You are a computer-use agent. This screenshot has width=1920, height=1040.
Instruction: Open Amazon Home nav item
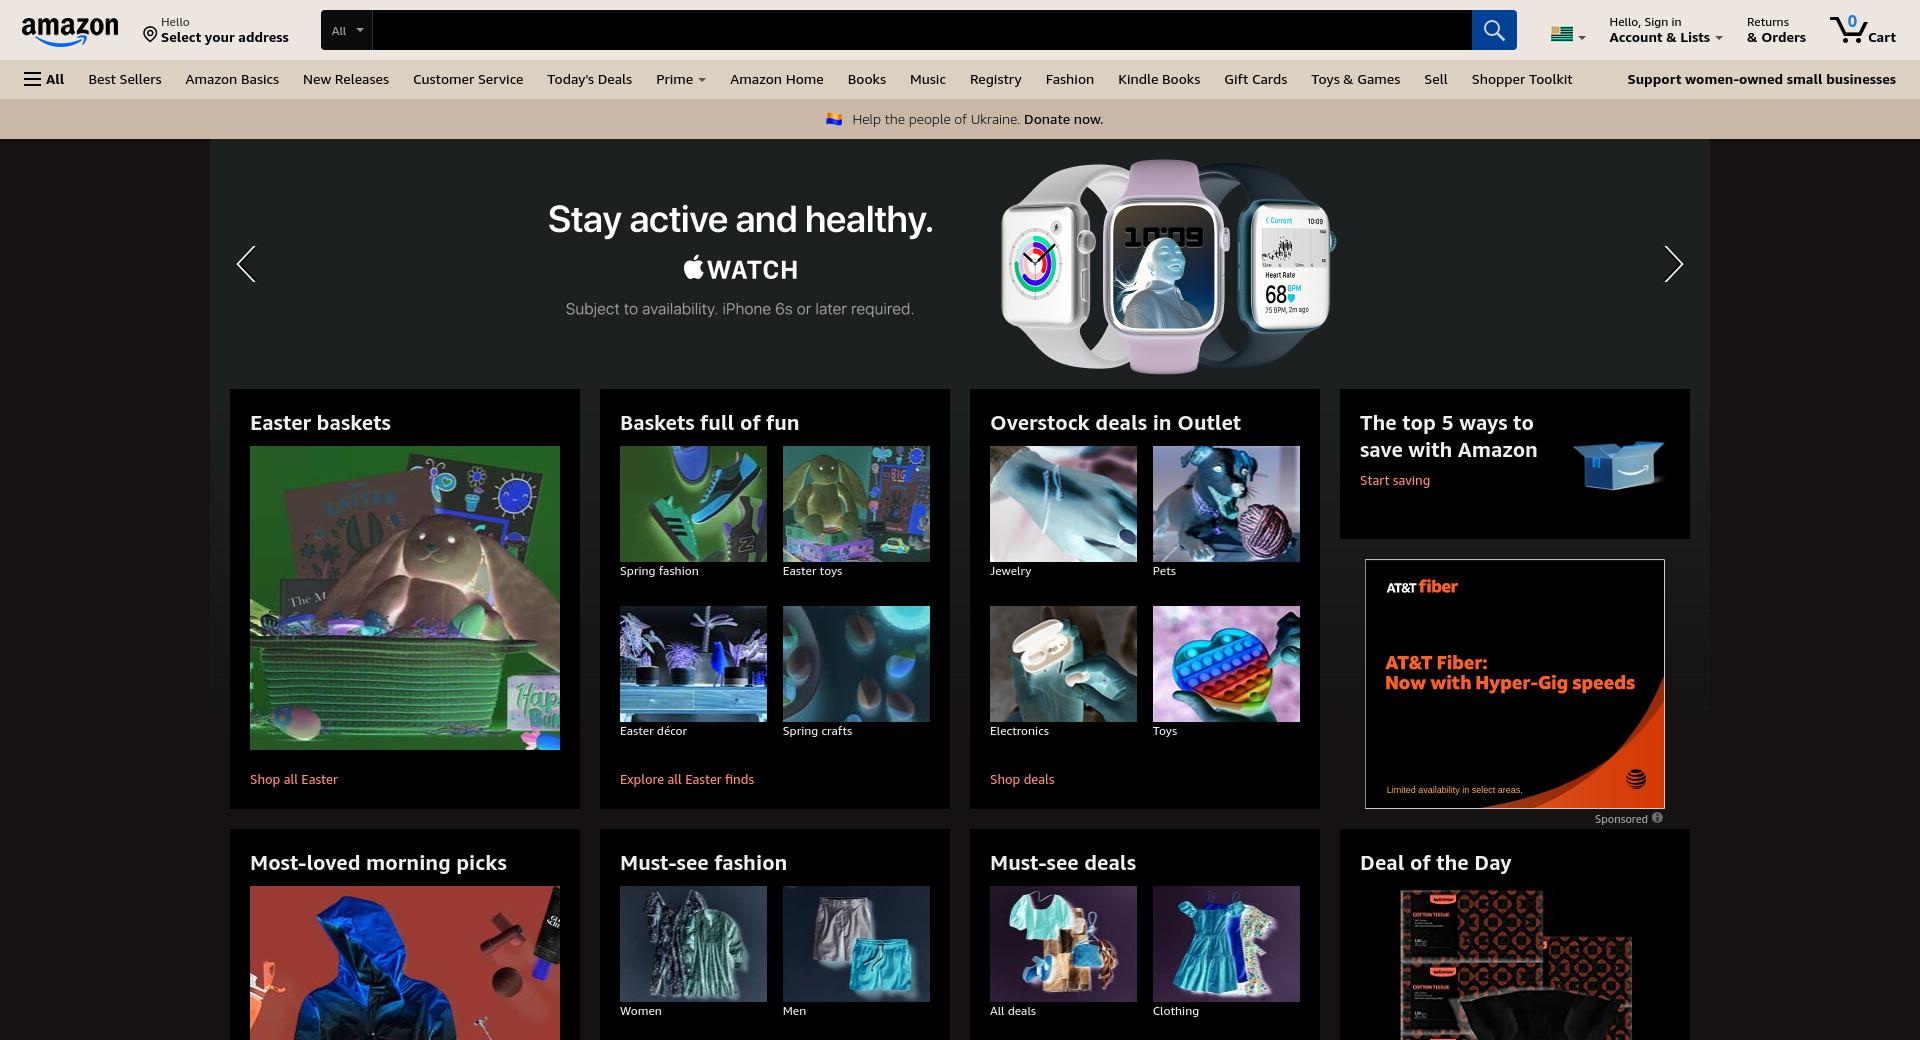[x=776, y=79]
